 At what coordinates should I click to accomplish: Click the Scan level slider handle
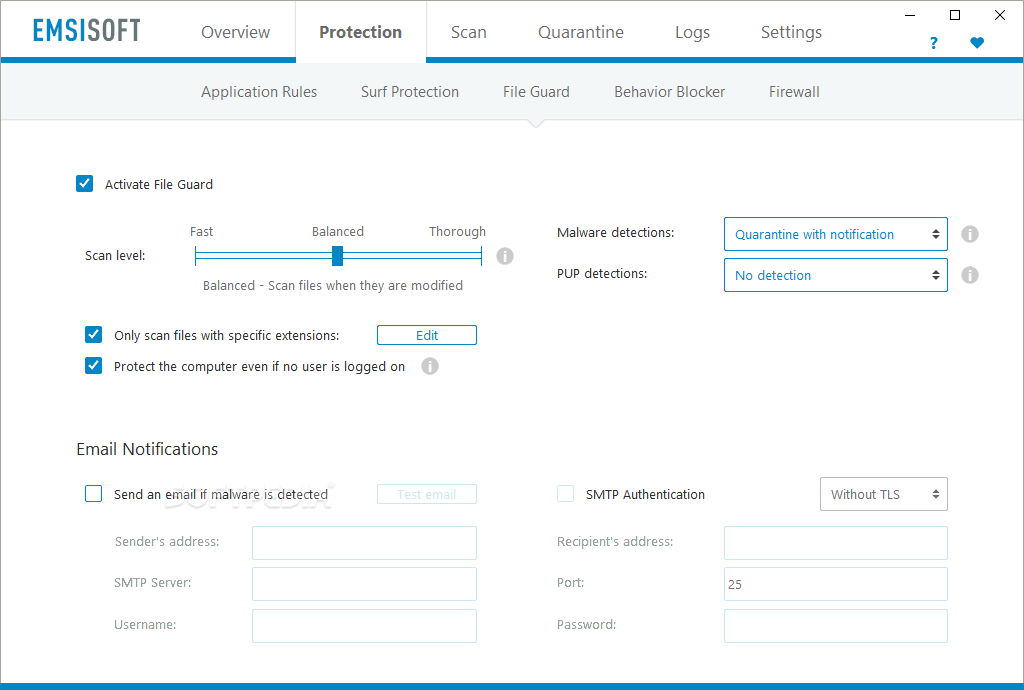(337, 256)
